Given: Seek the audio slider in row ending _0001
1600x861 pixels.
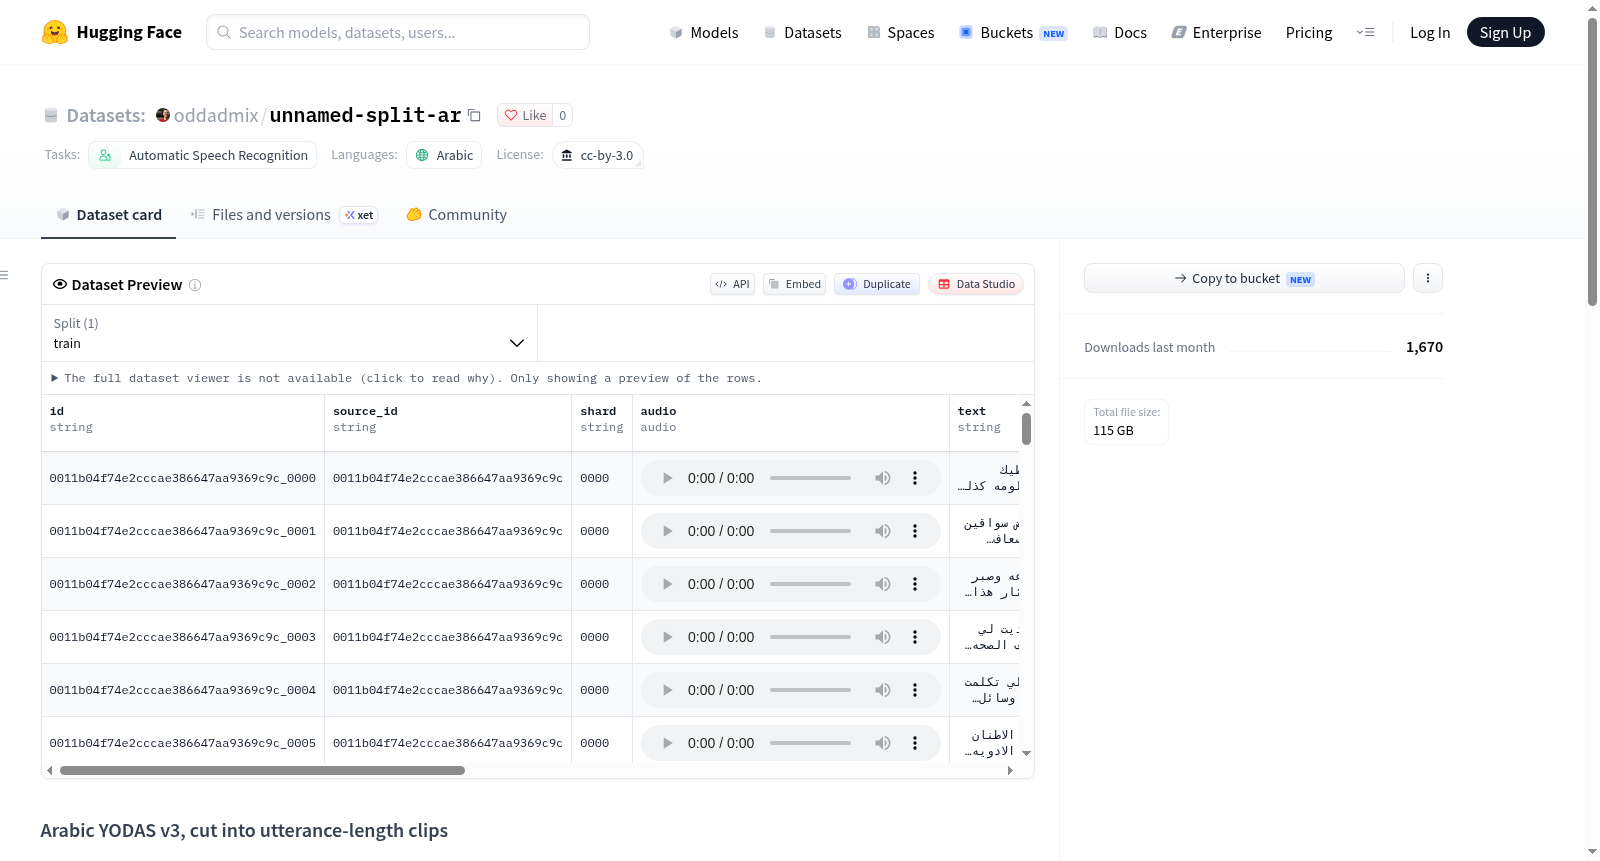Looking at the screenshot, I should tap(810, 531).
